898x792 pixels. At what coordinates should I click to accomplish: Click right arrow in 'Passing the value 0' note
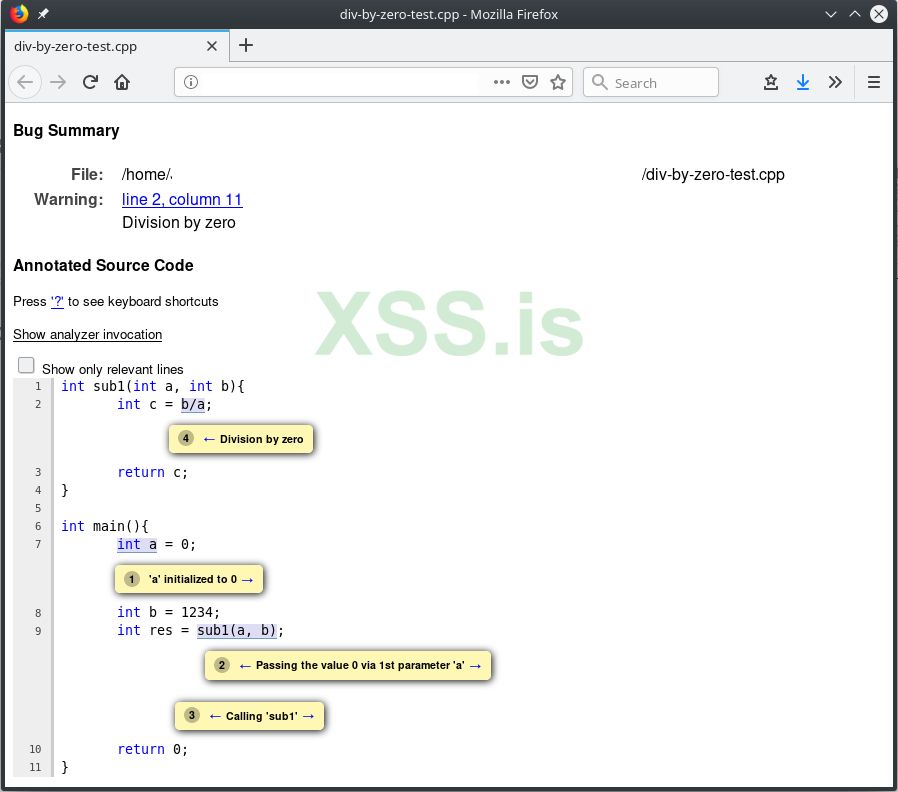coord(475,665)
